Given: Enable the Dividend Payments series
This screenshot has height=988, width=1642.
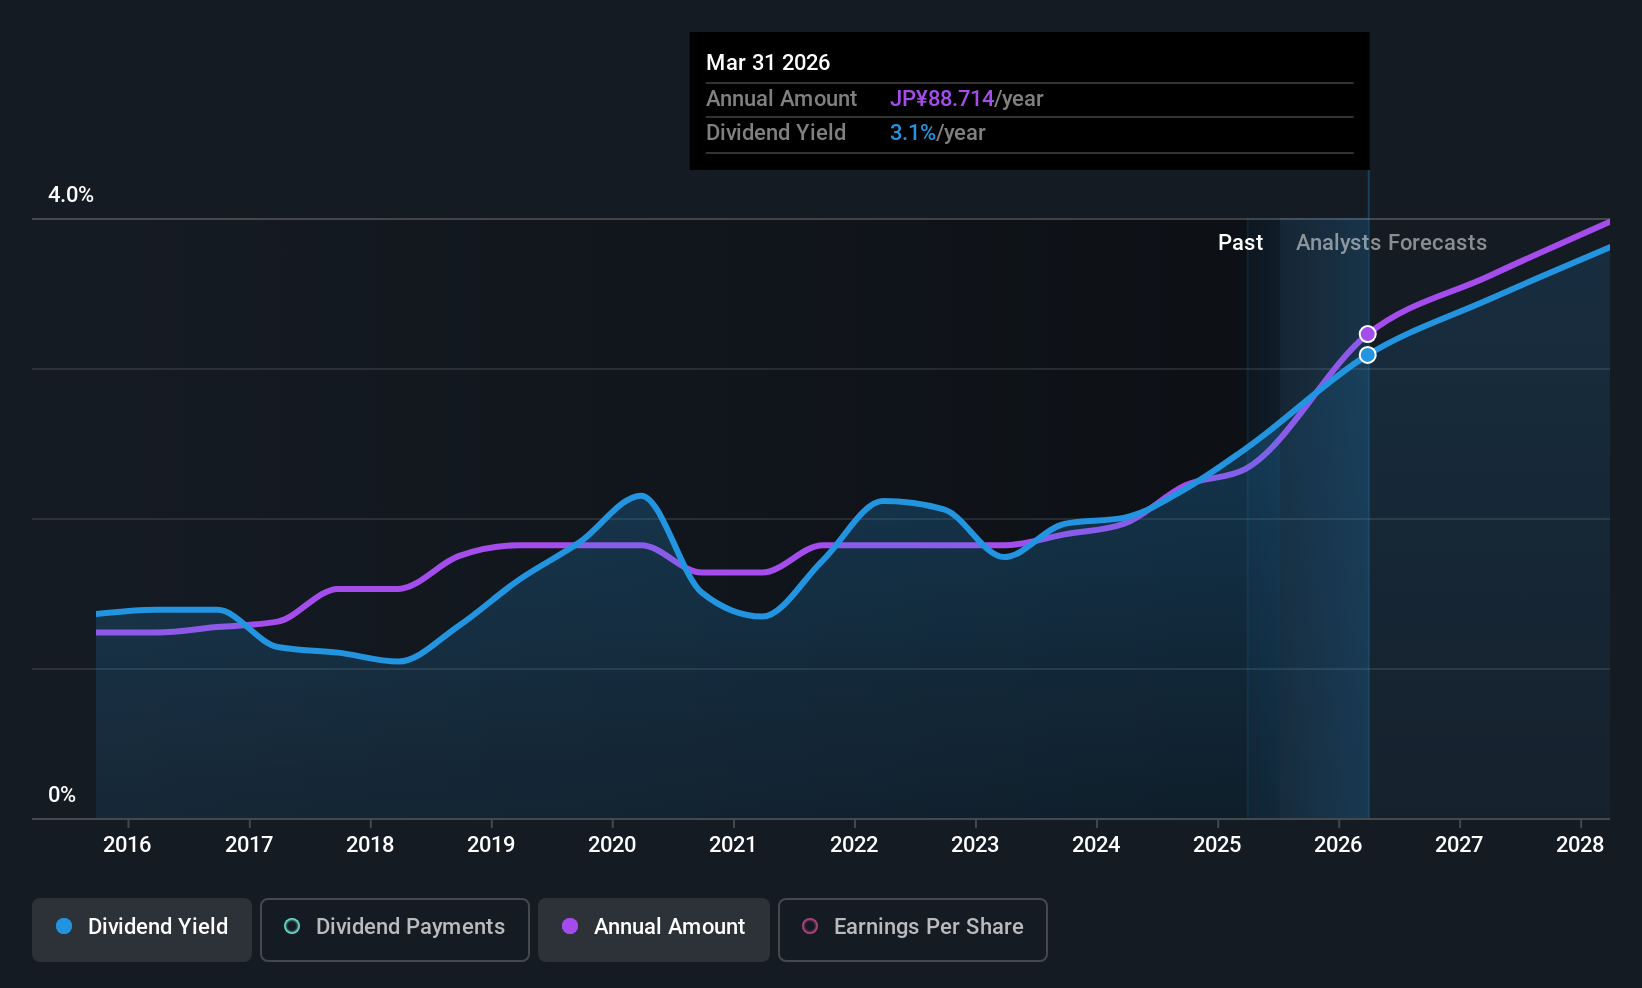Looking at the screenshot, I should tap(395, 930).
